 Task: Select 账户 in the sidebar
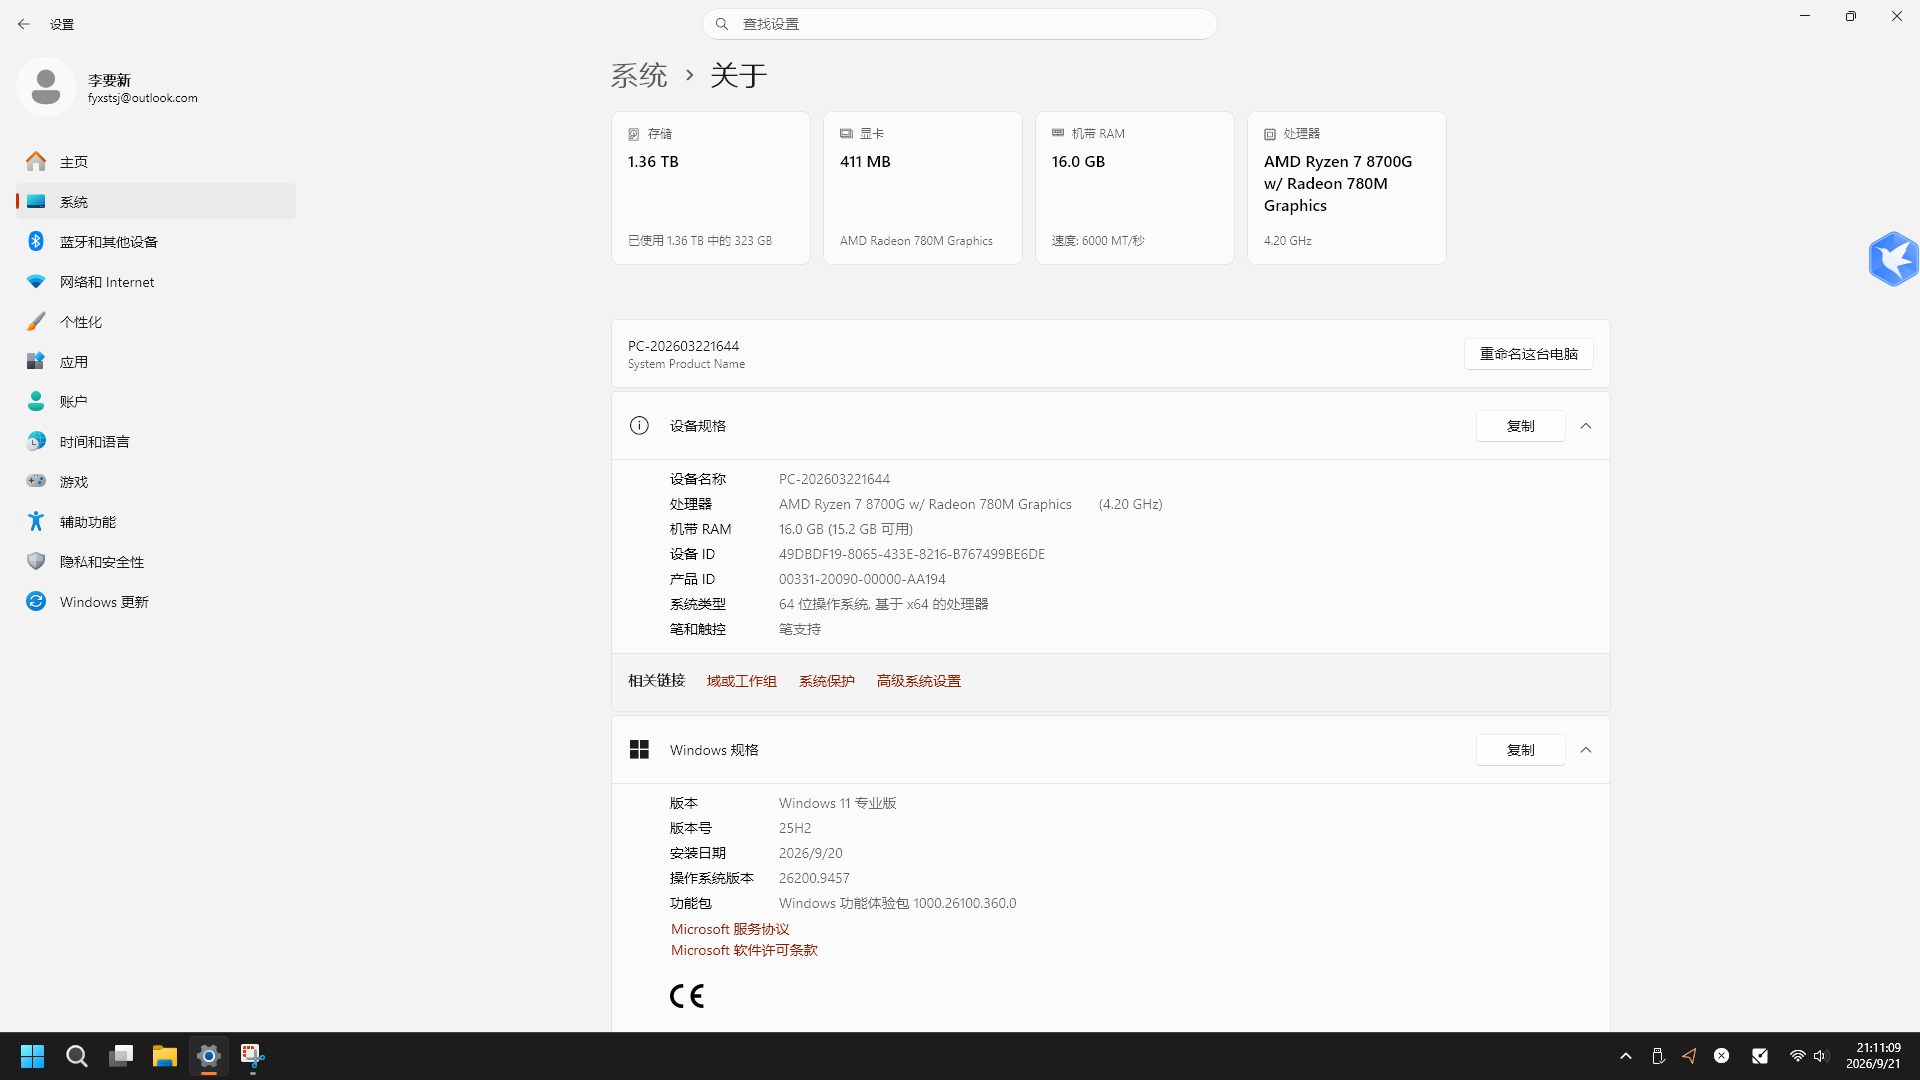[156, 401]
